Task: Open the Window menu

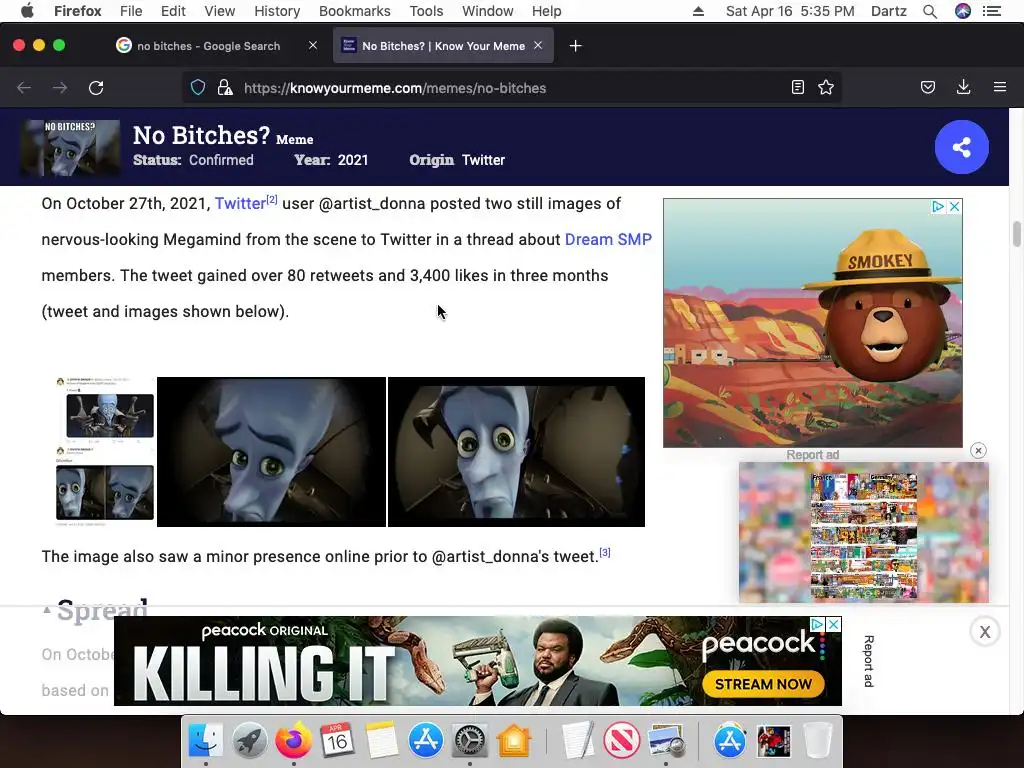Action: tap(488, 11)
